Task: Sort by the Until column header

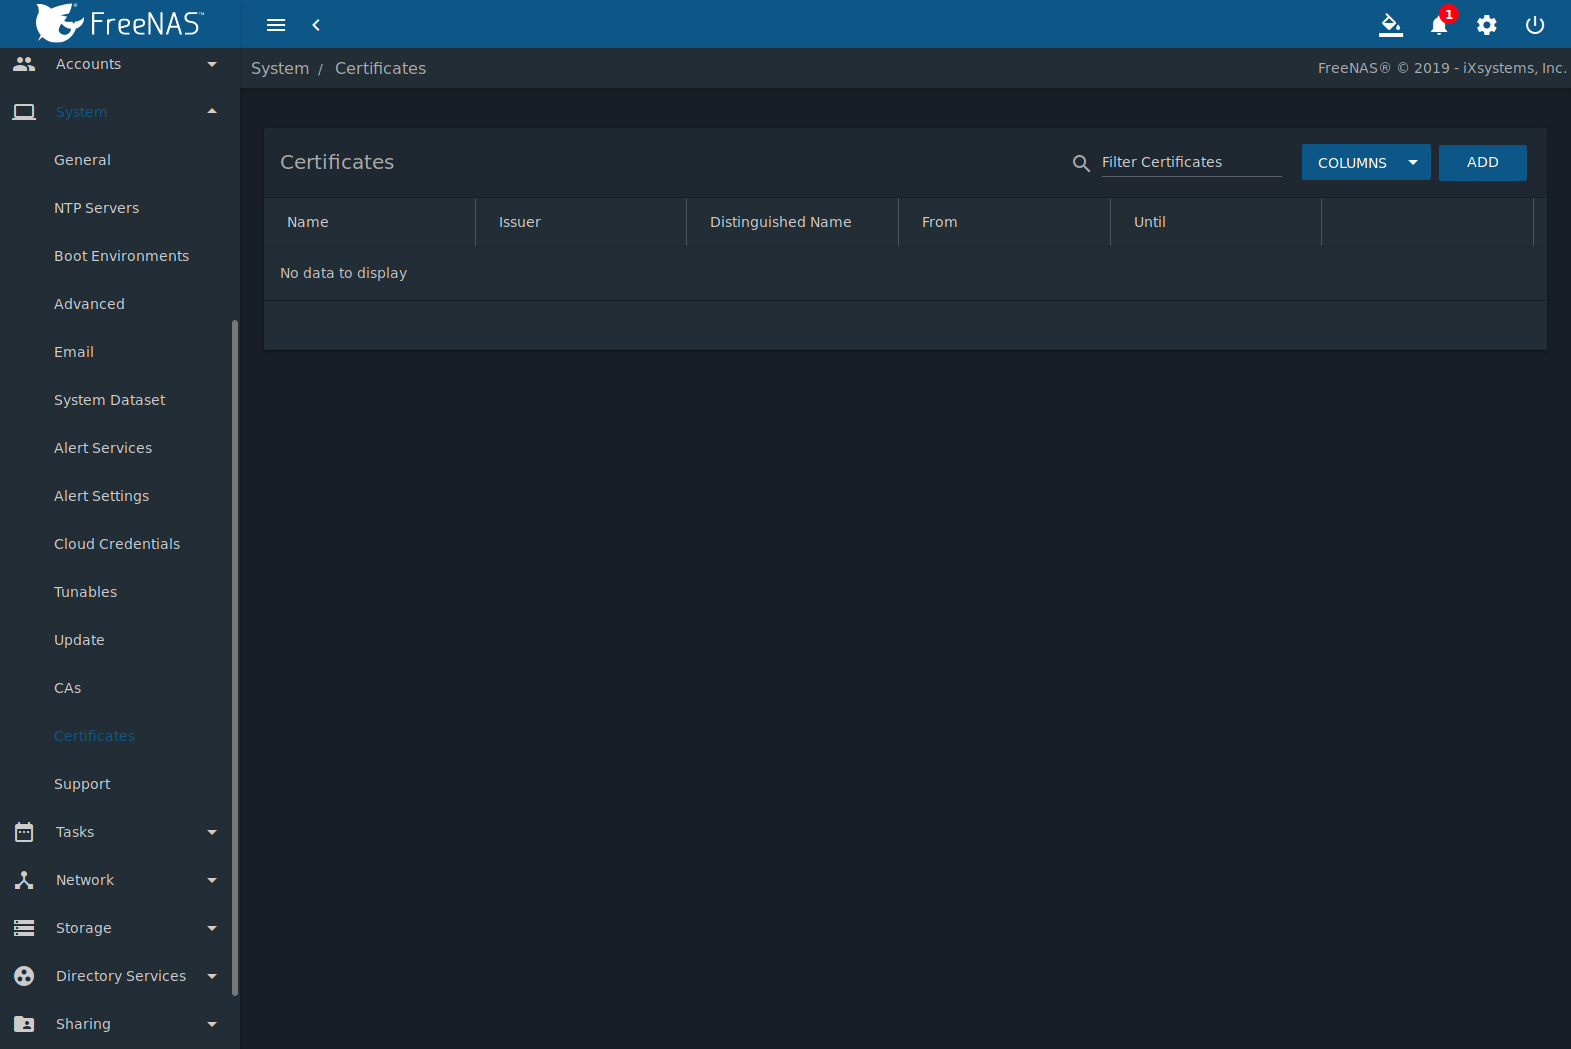Action: pyautogui.click(x=1150, y=222)
